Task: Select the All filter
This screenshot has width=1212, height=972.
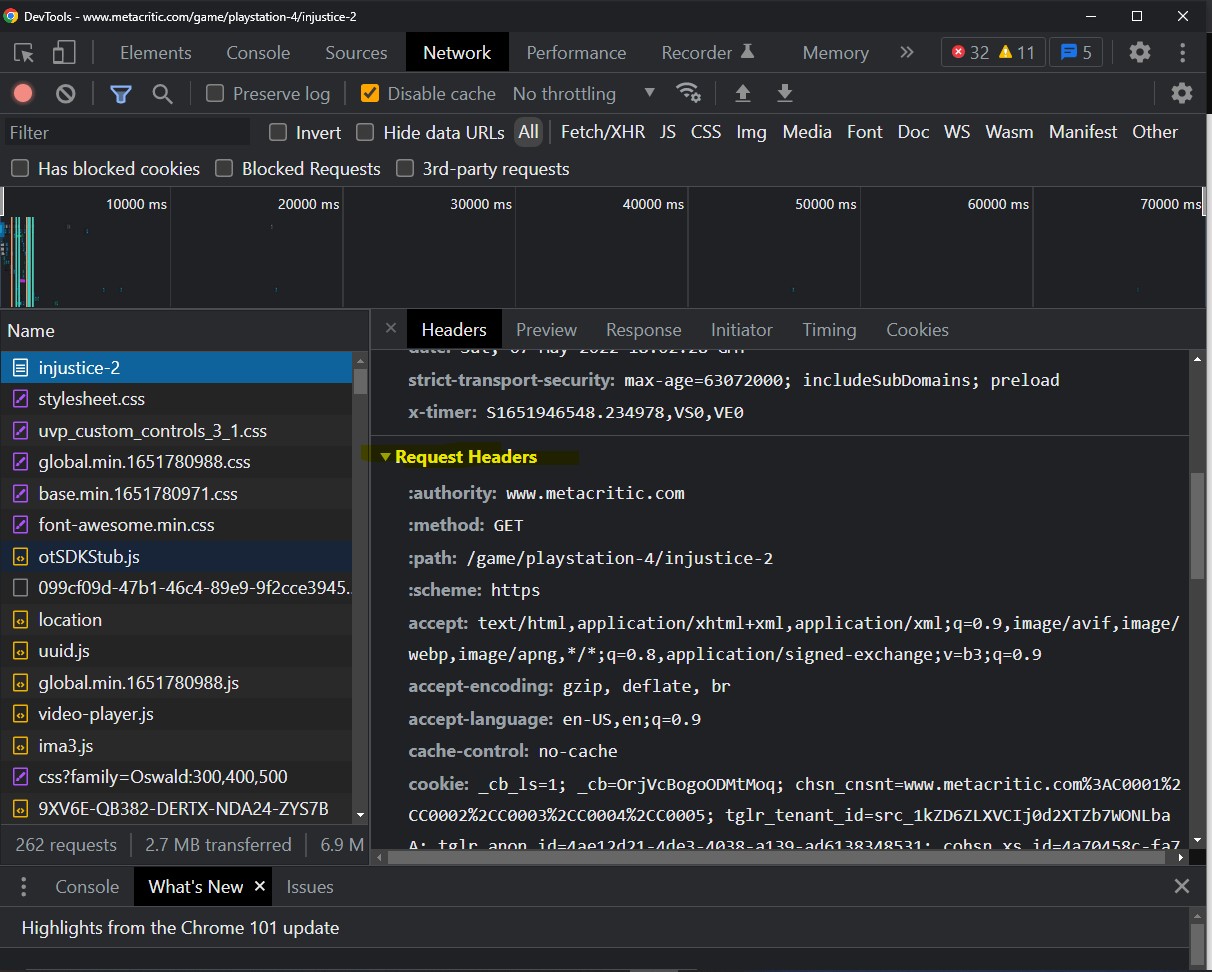Action: pos(528,132)
